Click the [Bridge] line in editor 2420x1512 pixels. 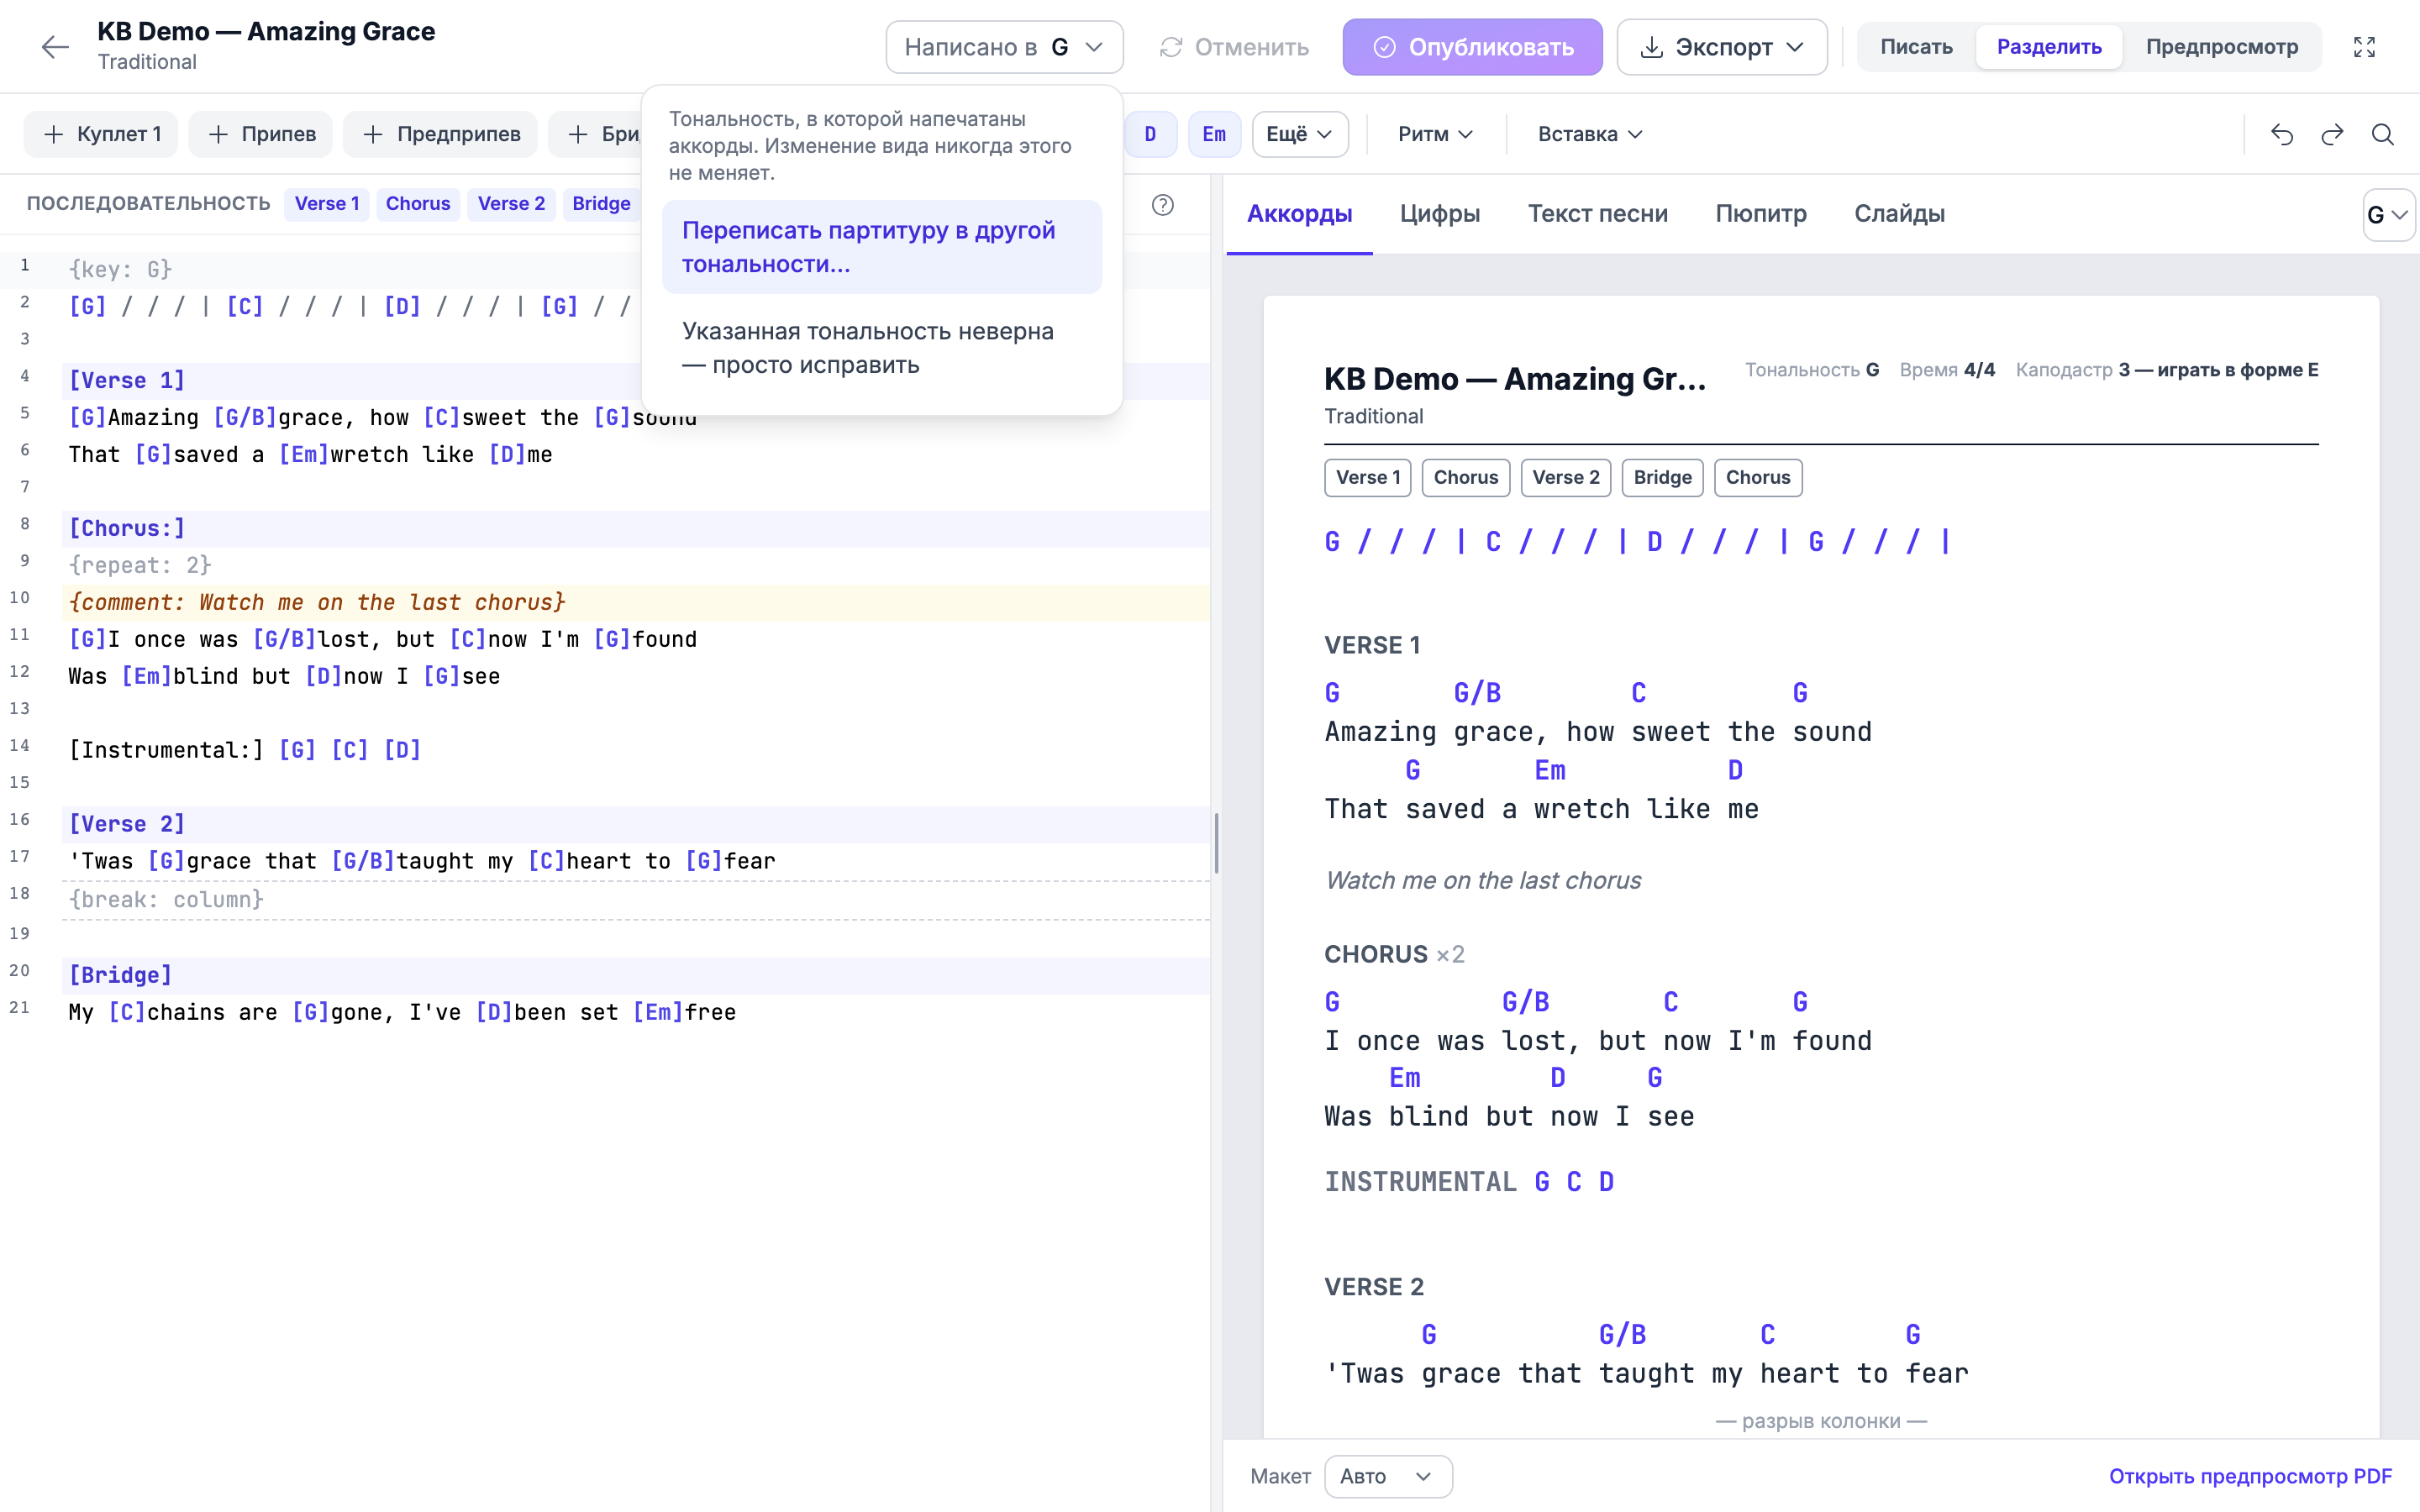(636, 975)
